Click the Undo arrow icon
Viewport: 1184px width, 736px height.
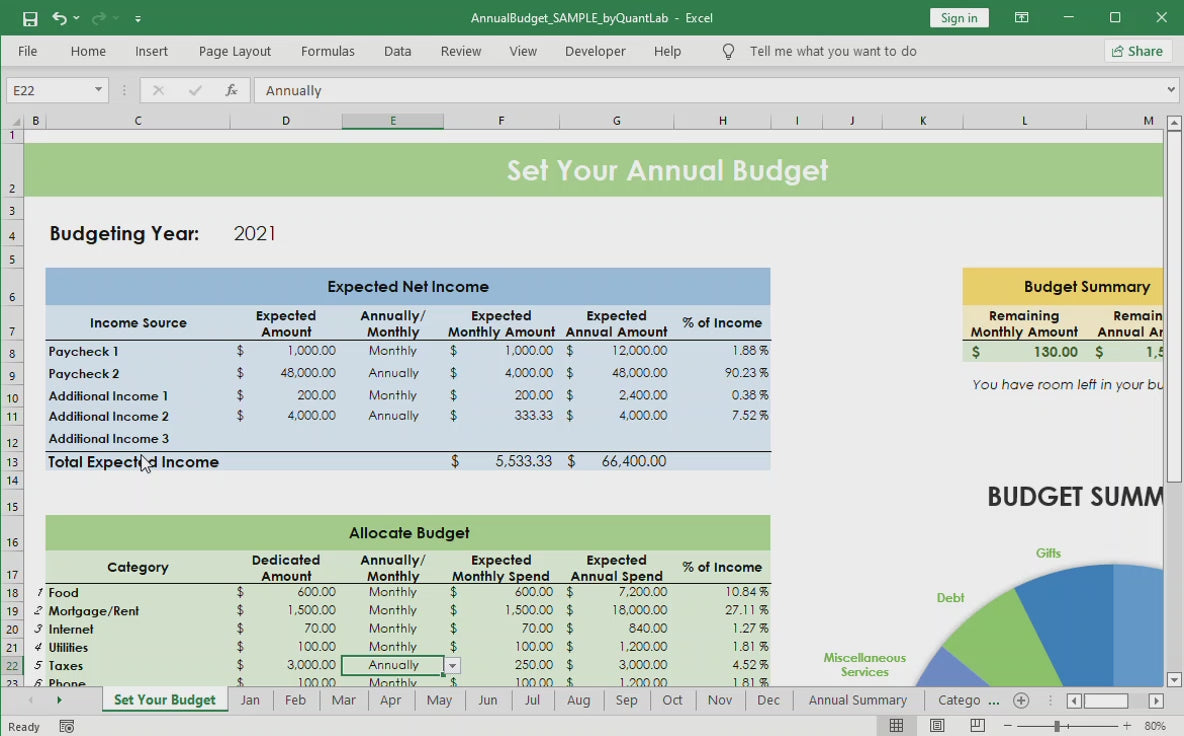coord(59,18)
